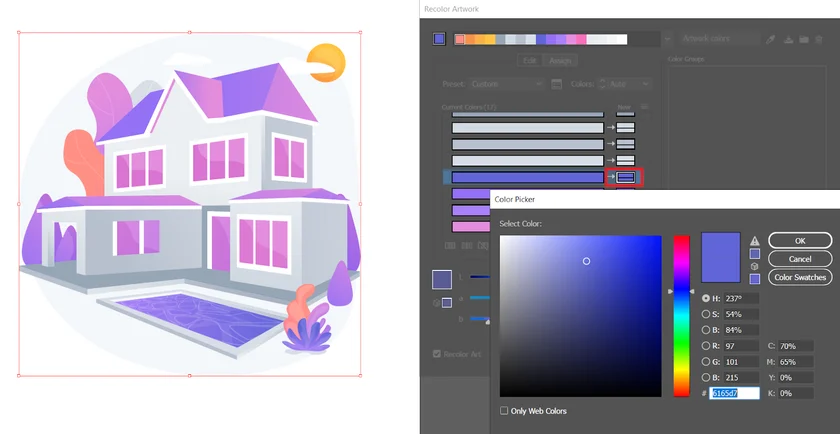Click the M field showing 65%
This screenshot has width=840, height=434.
click(796, 362)
